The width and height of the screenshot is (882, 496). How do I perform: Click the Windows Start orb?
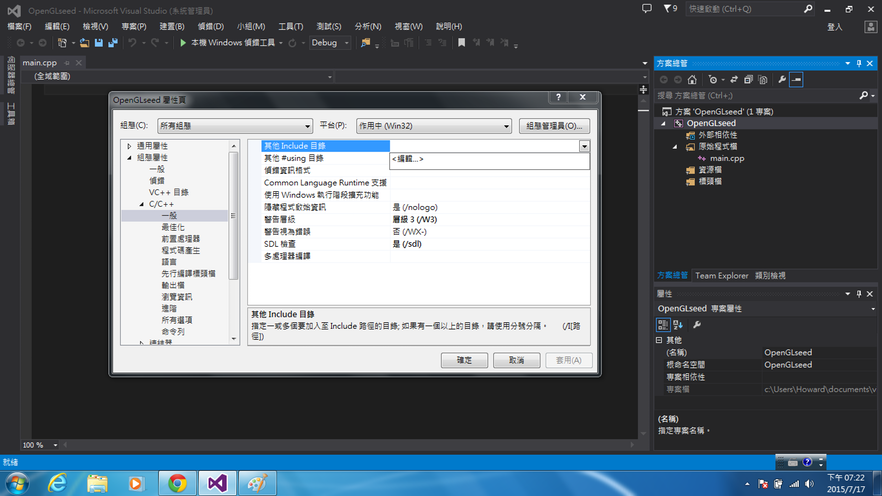(x=17, y=483)
